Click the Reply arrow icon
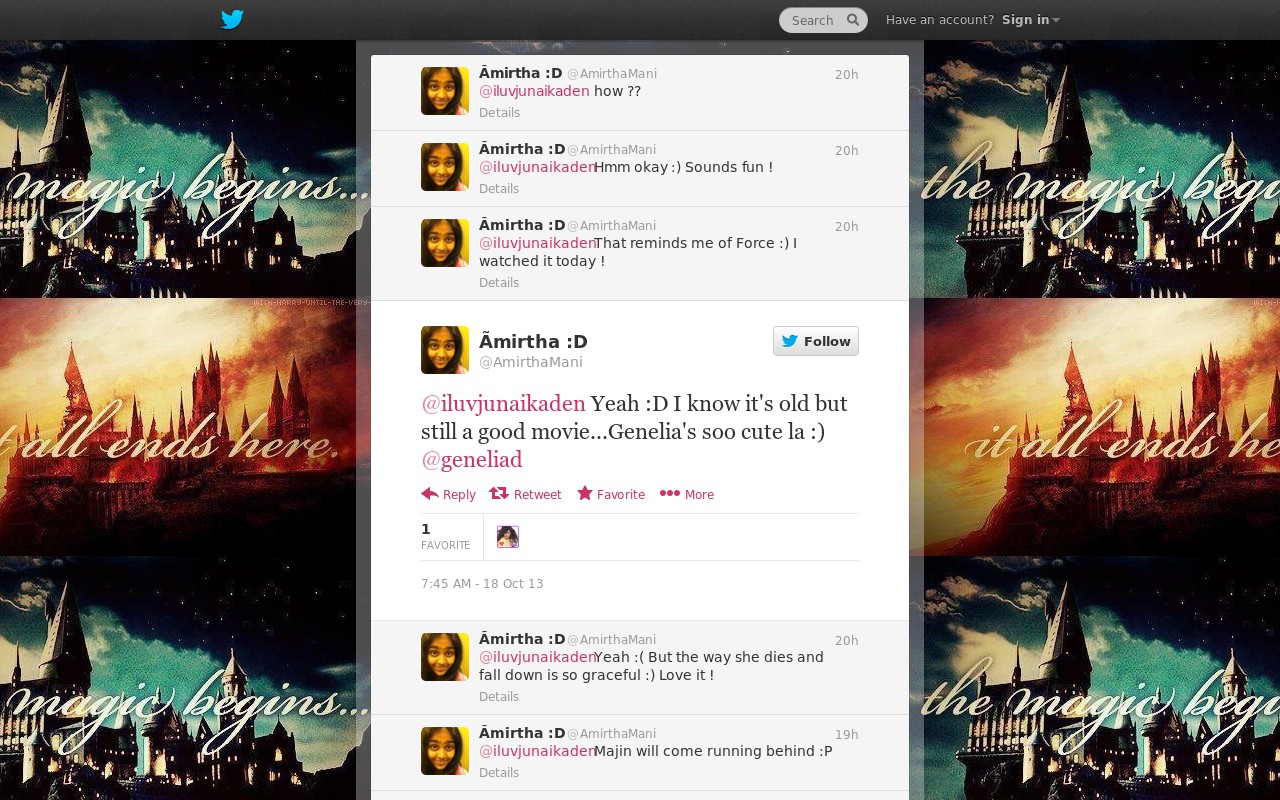 click(x=430, y=493)
